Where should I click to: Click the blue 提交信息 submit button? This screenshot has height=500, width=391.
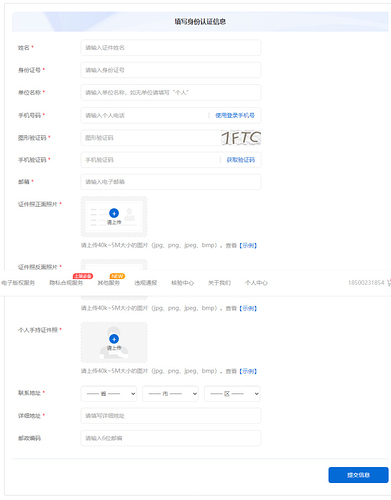click(358, 475)
